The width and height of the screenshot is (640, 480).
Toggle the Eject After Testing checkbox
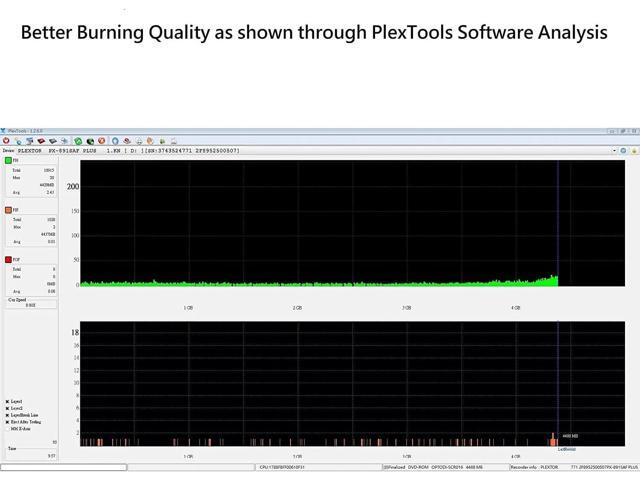pos(7,422)
